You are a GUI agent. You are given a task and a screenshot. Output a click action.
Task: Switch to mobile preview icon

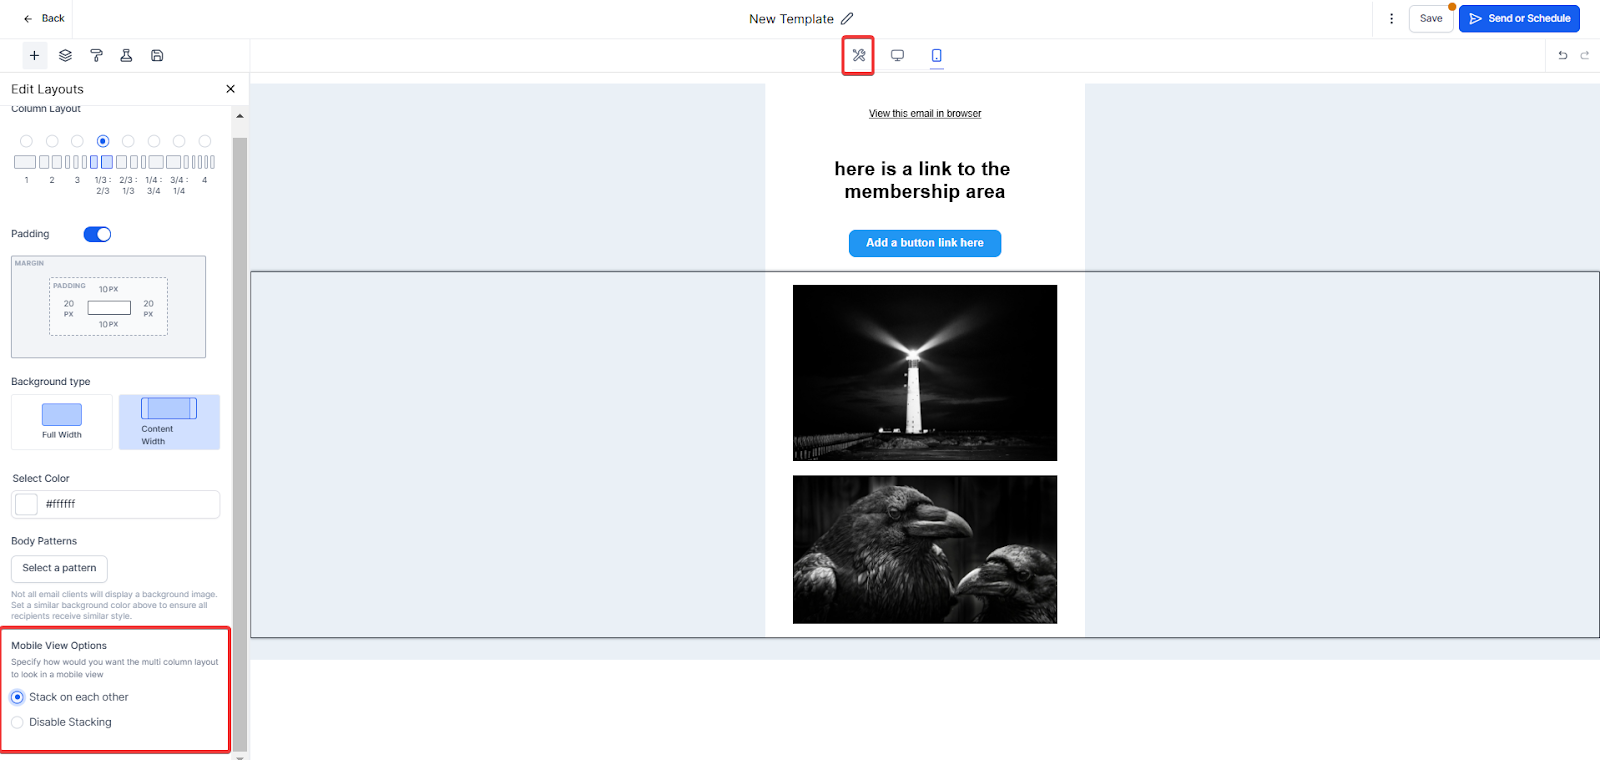tap(936, 56)
